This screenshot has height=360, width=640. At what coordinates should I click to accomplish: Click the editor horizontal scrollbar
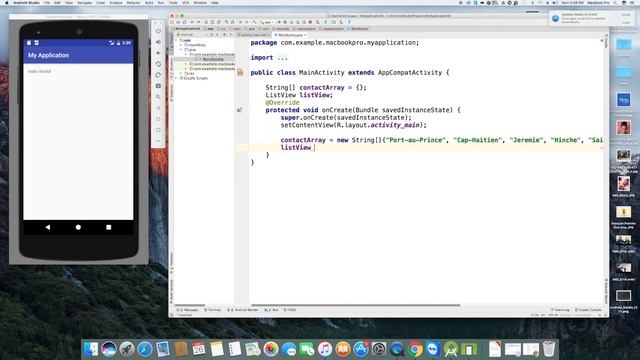tap(356, 305)
